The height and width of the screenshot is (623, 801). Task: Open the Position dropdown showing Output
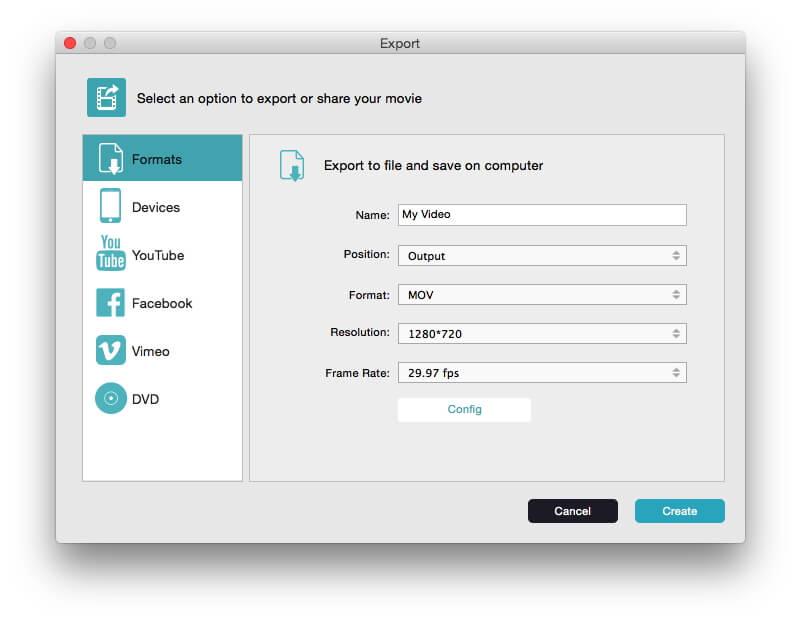point(542,256)
